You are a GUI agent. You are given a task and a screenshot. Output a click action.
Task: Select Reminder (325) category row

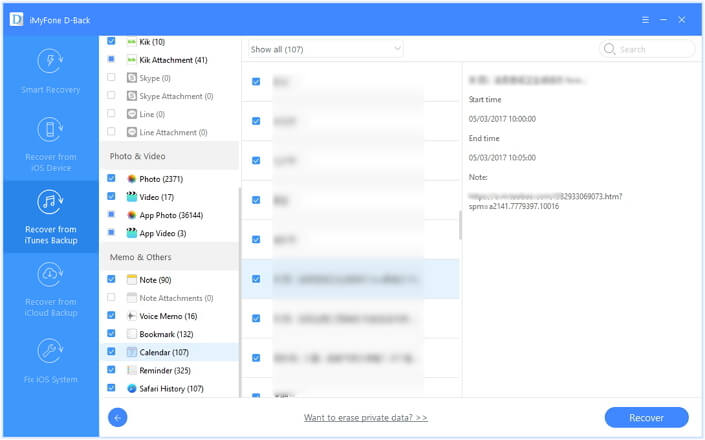click(x=170, y=370)
